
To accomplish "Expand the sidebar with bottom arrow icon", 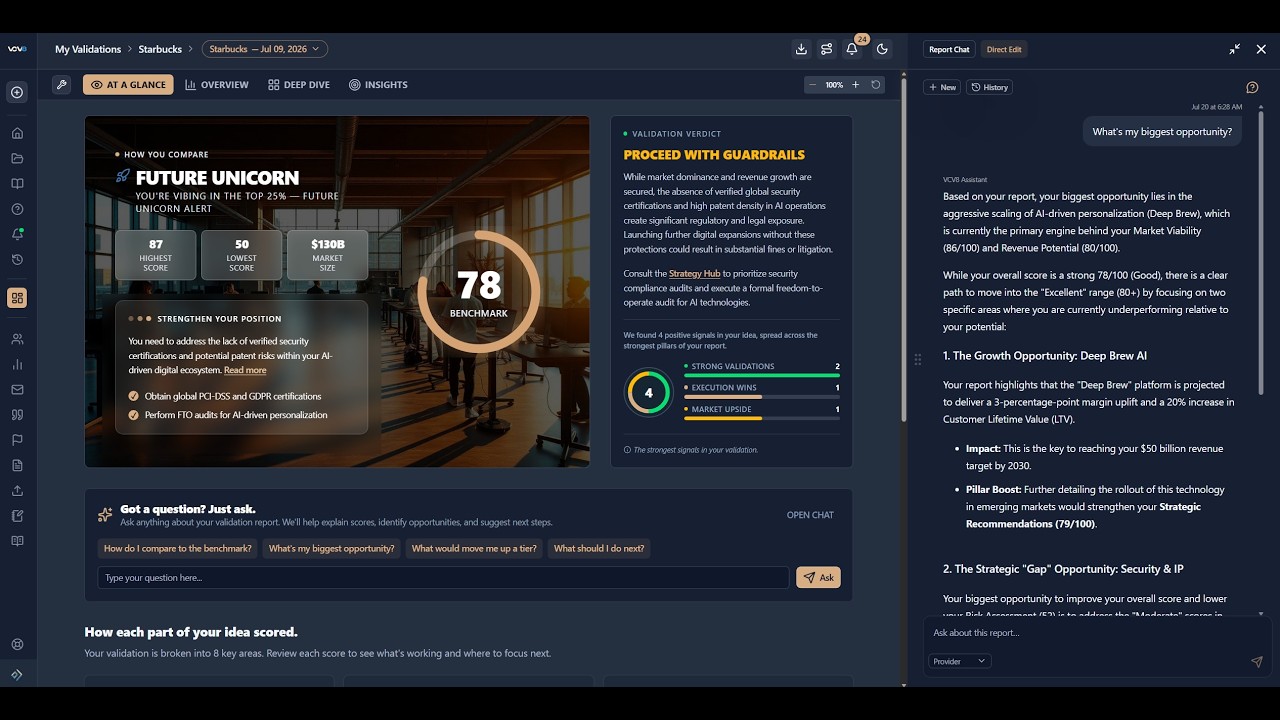I will click(17, 675).
